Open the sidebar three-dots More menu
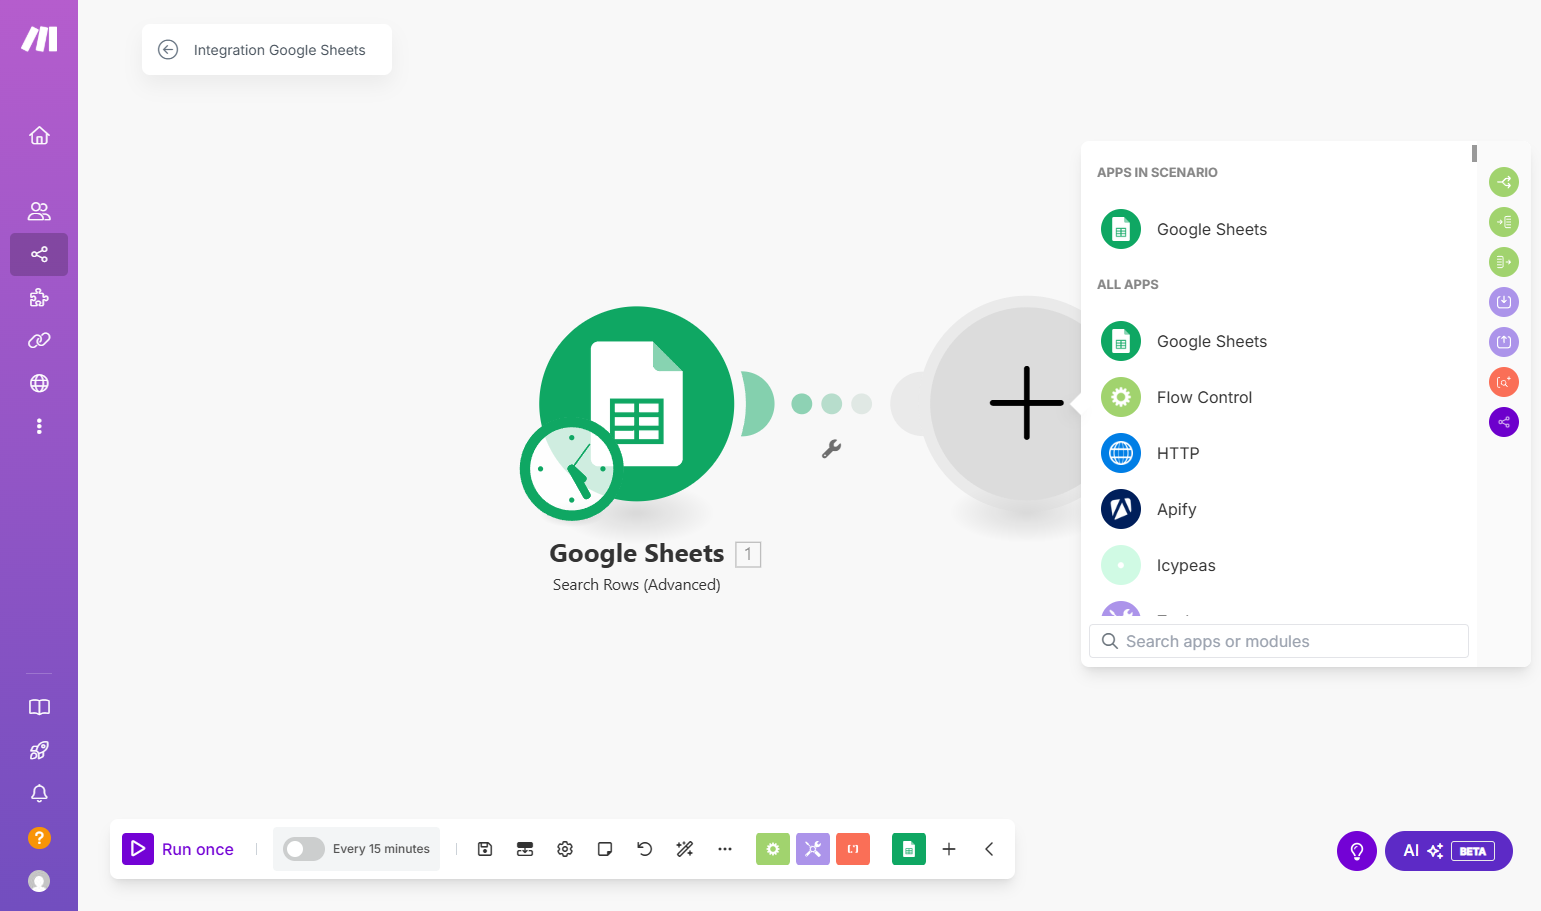1541x911 pixels. coord(39,426)
